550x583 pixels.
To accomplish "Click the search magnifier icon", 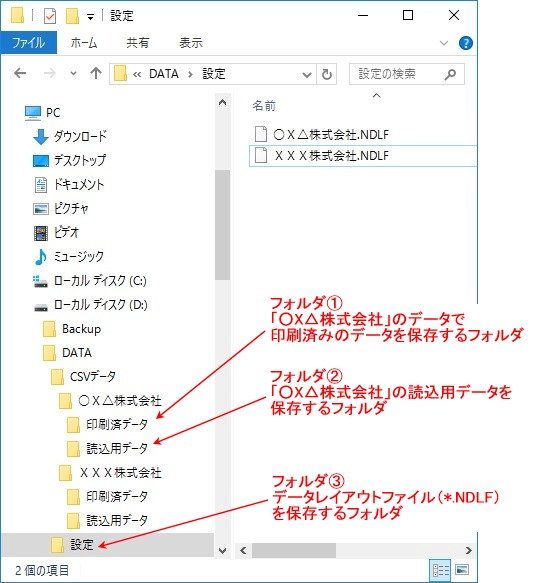I will click(450, 74).
